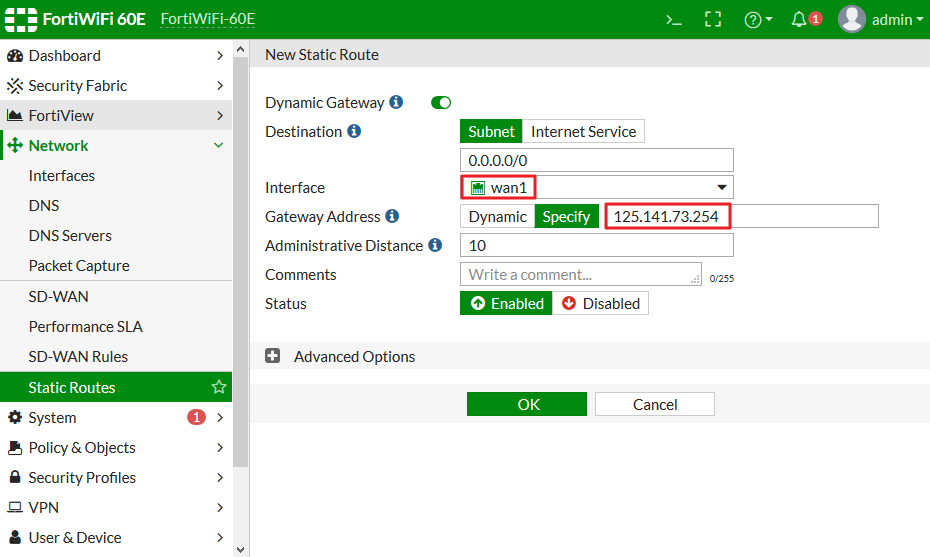Click the Cancel button

(x=655, y=404)
